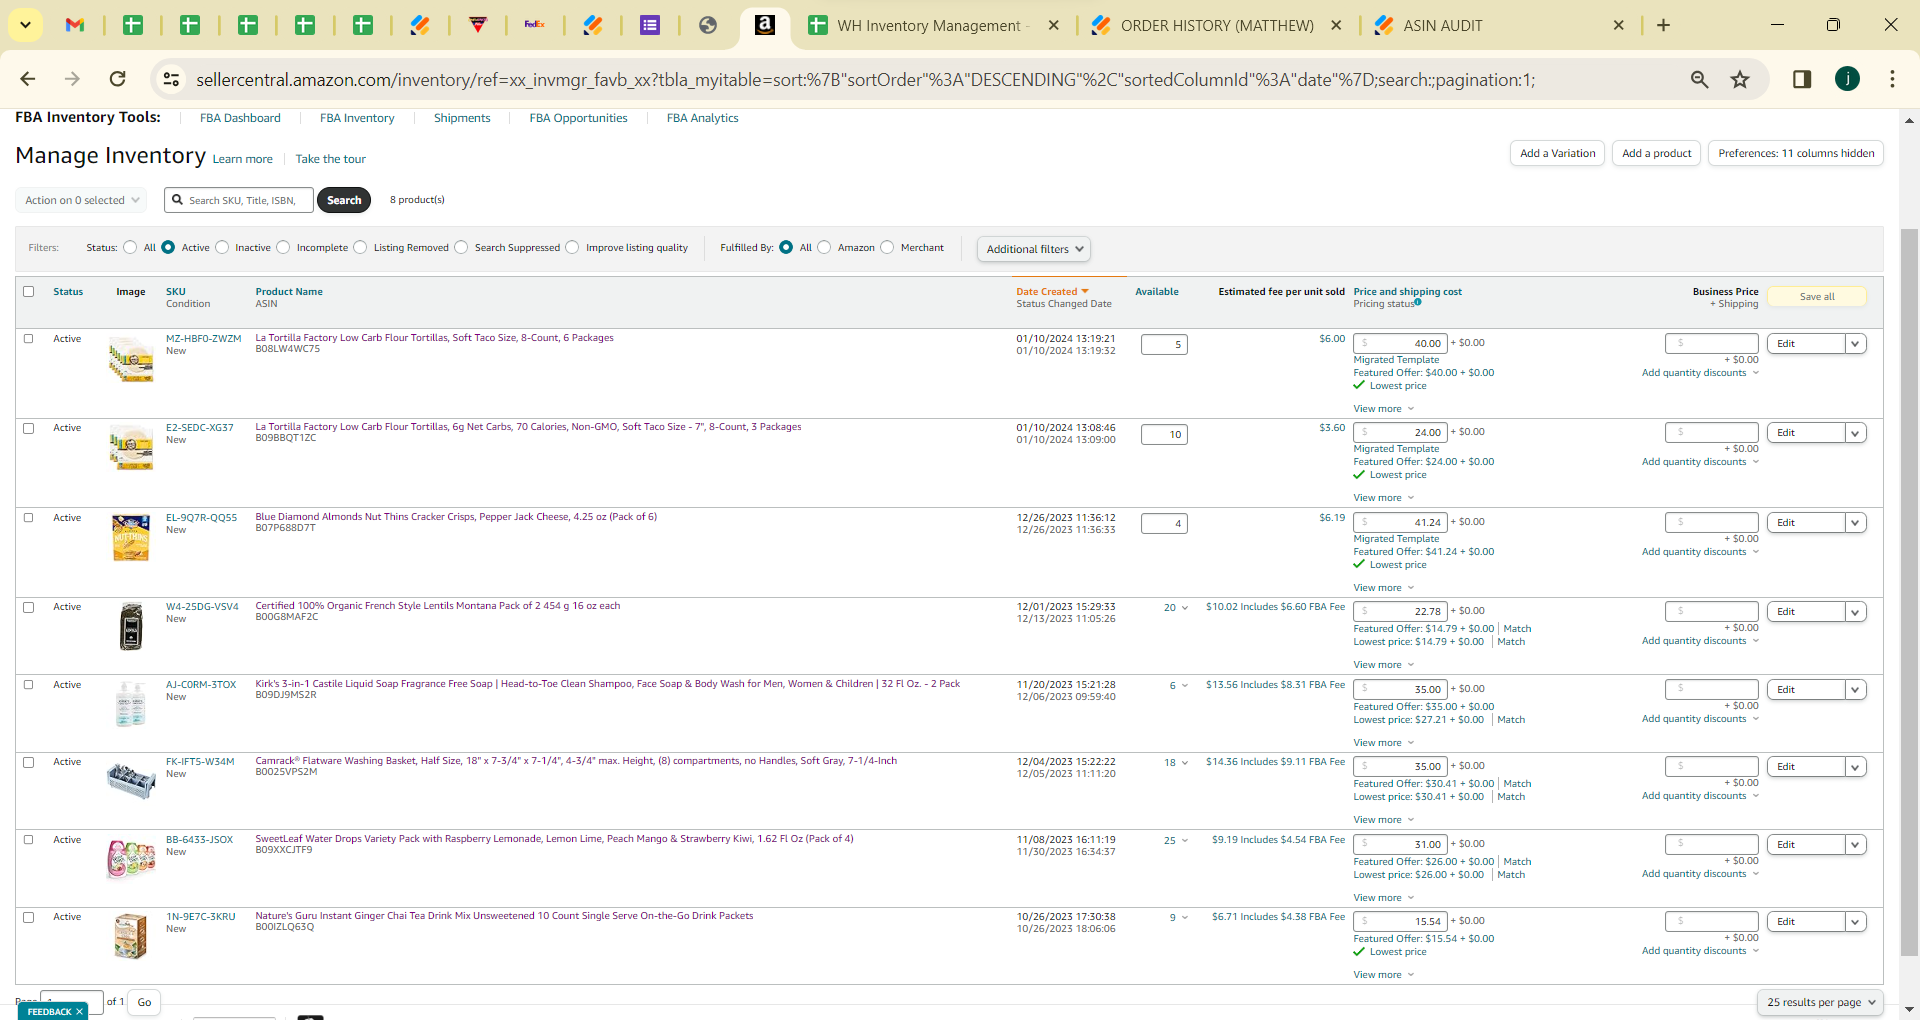Select the Listing Removed filter
Image resolution: width=1920 pixels, height=1020 pixels.
click(360, 247)
